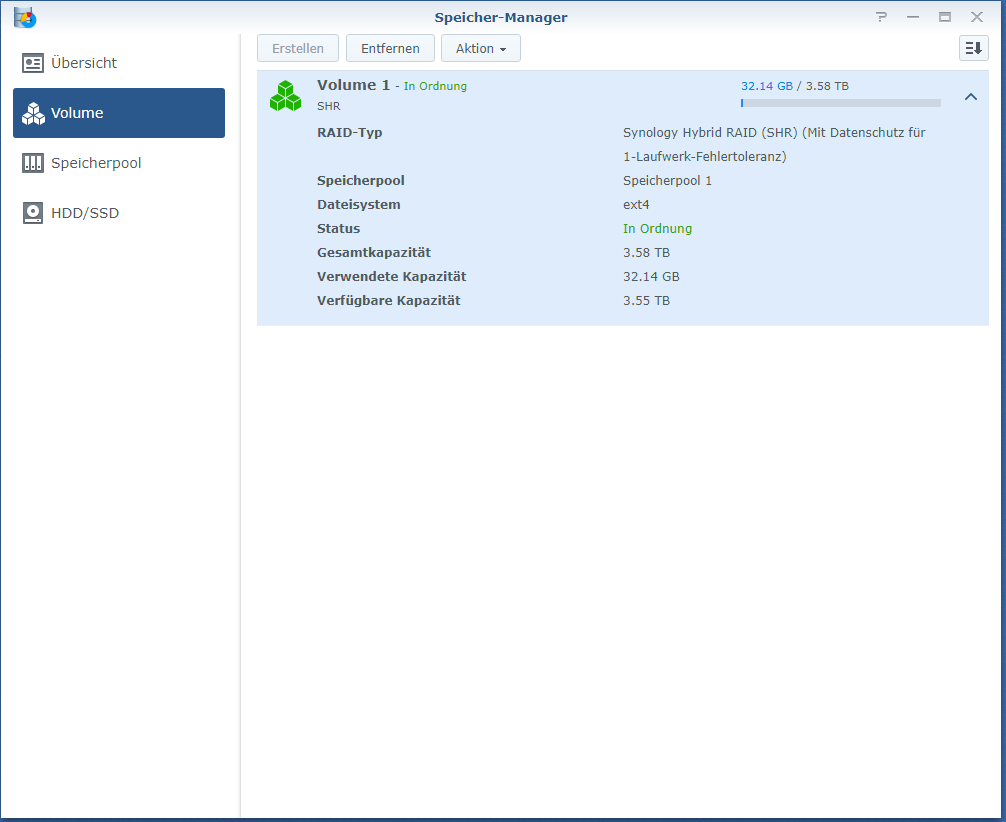This screenshot has width=1006, height=822.
Task: Open the Aktion dropdown menu
Action: pyautogui.click(x=481, y=48)
